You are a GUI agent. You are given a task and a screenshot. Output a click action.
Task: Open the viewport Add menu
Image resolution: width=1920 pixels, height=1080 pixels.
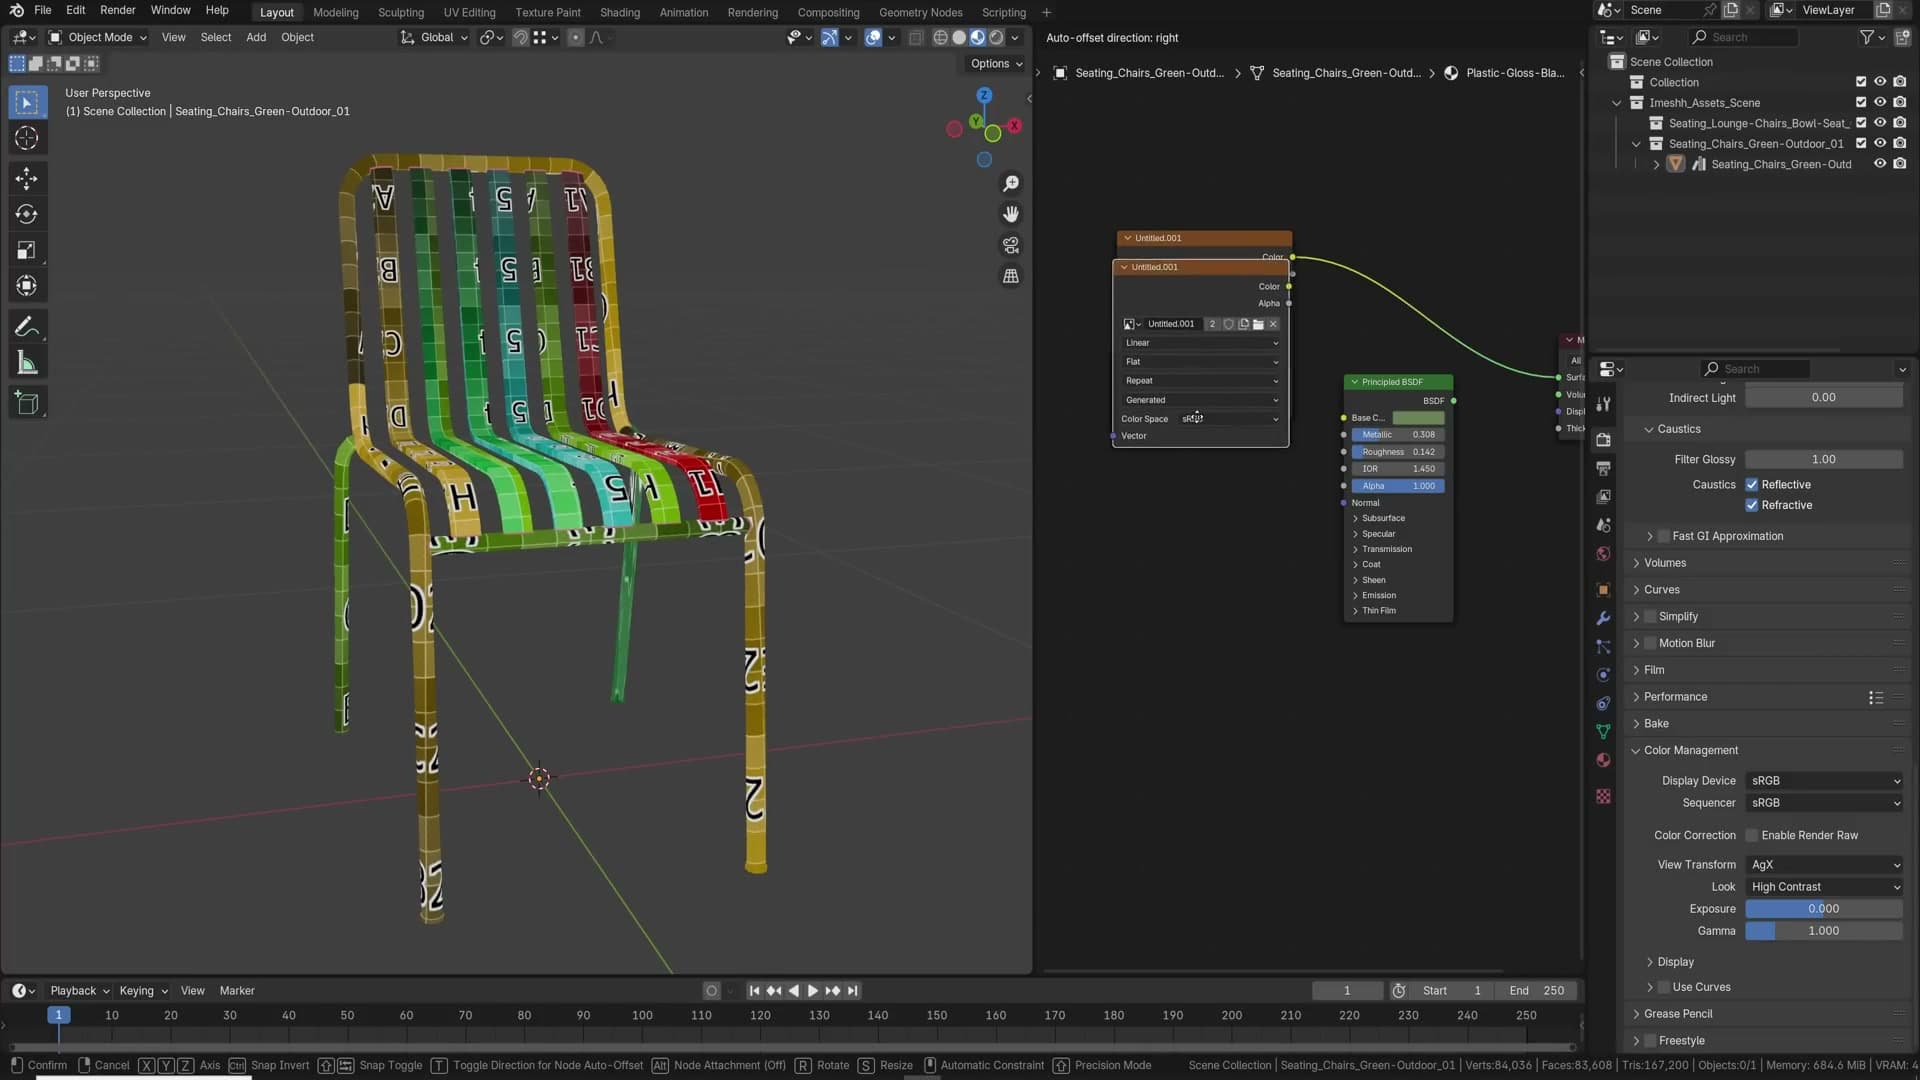(x=256, y=38)
